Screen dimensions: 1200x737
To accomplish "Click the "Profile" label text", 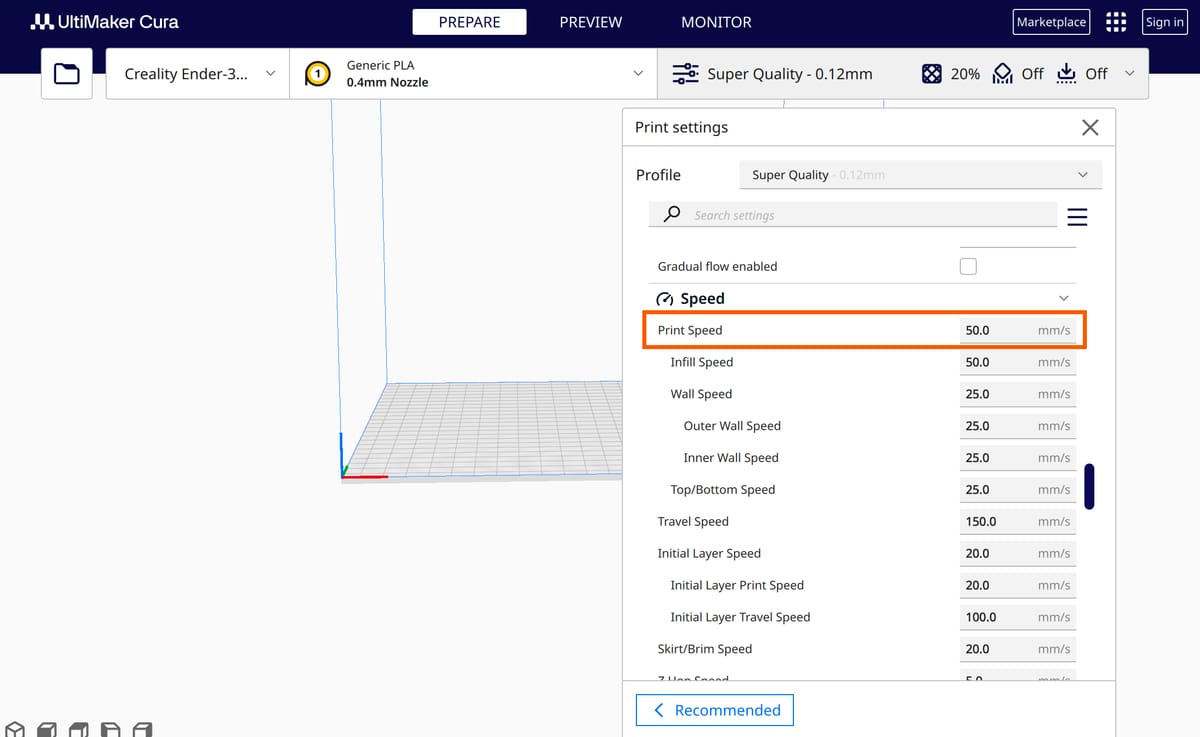I will click(x=658, y=175).
